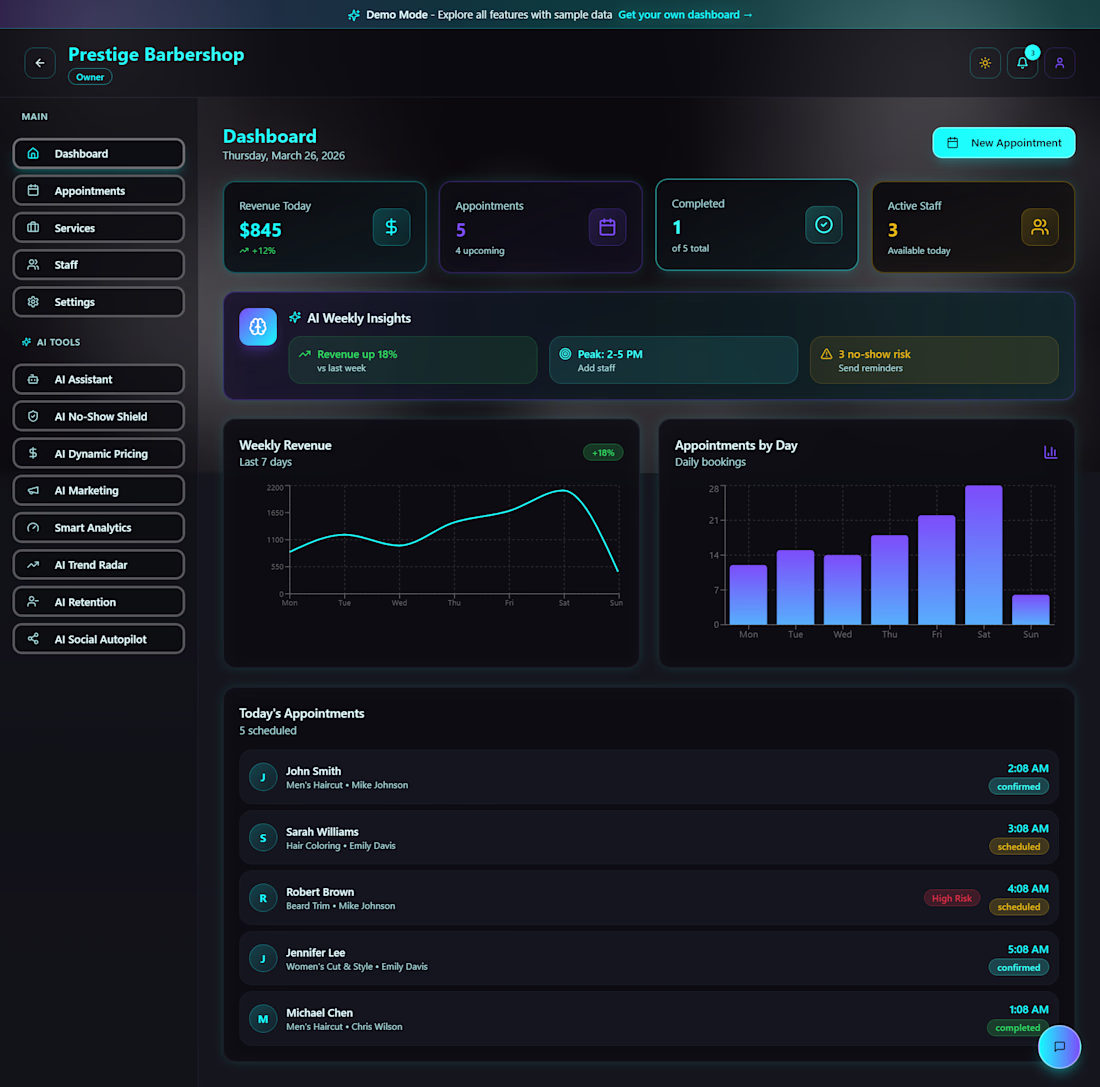Click Friday bar in bookings chart

tap(937, 570)
